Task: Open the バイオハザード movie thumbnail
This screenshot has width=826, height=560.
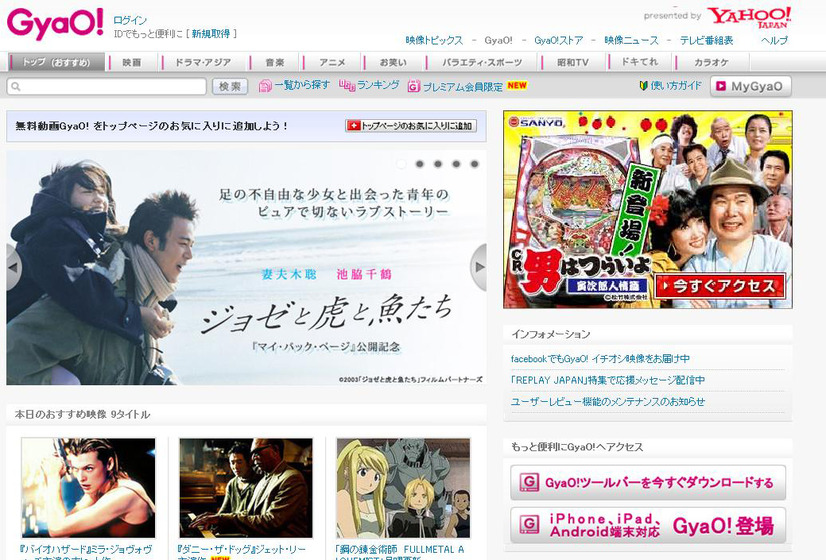Action: pos(88,487)
